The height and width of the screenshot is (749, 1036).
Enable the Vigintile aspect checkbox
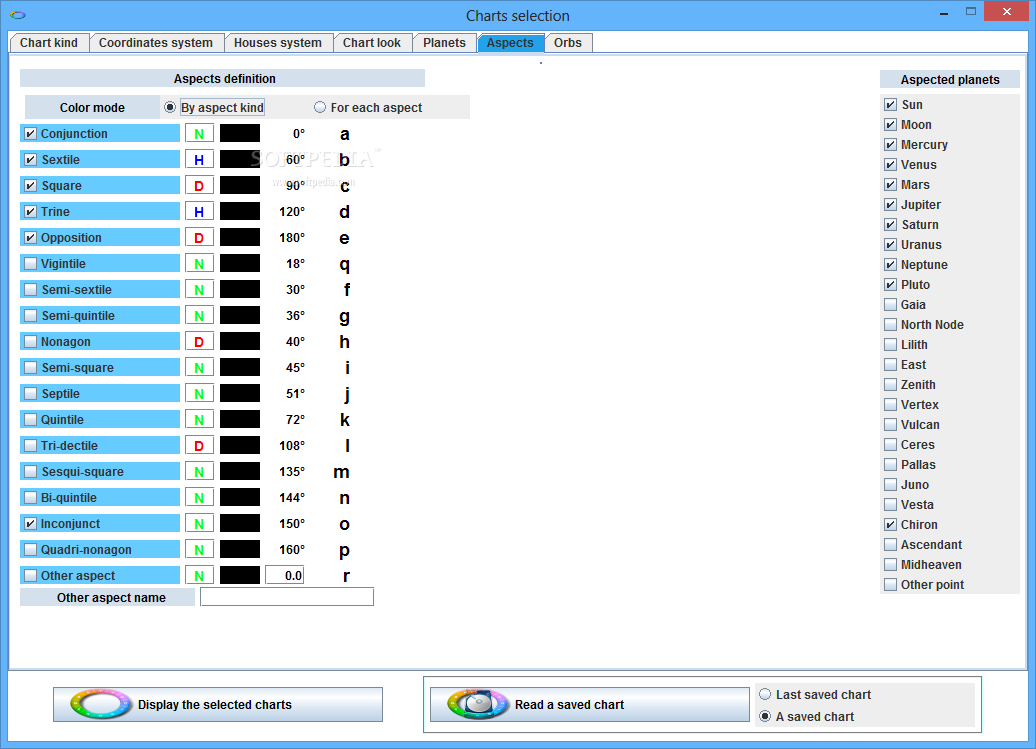pyautogui.click(x=30, y=264)
